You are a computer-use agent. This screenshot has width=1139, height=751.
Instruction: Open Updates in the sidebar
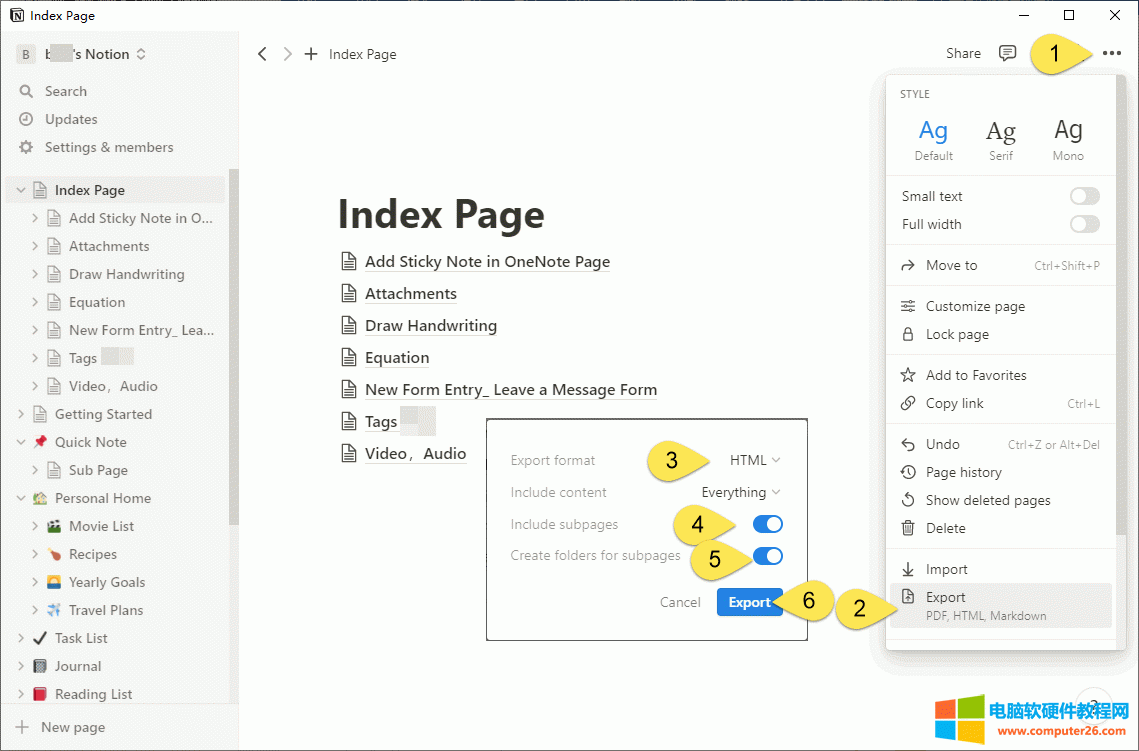(x=70, y=119)
